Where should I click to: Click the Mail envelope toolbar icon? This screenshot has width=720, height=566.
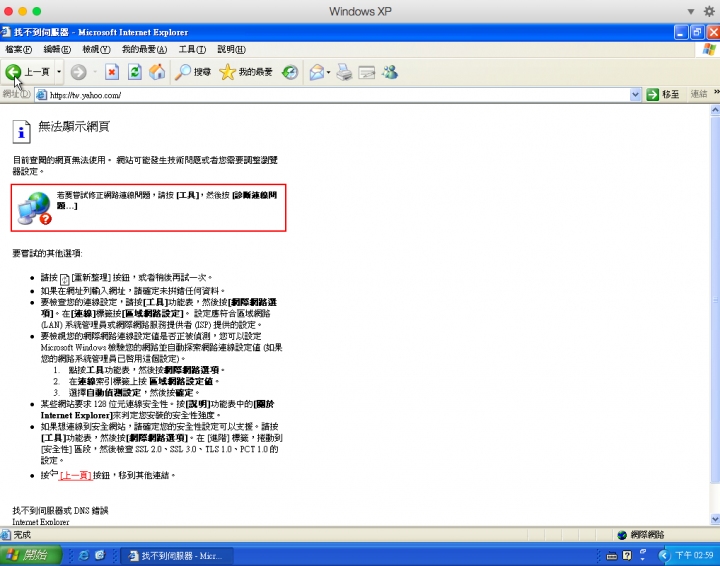click(317, 72)
